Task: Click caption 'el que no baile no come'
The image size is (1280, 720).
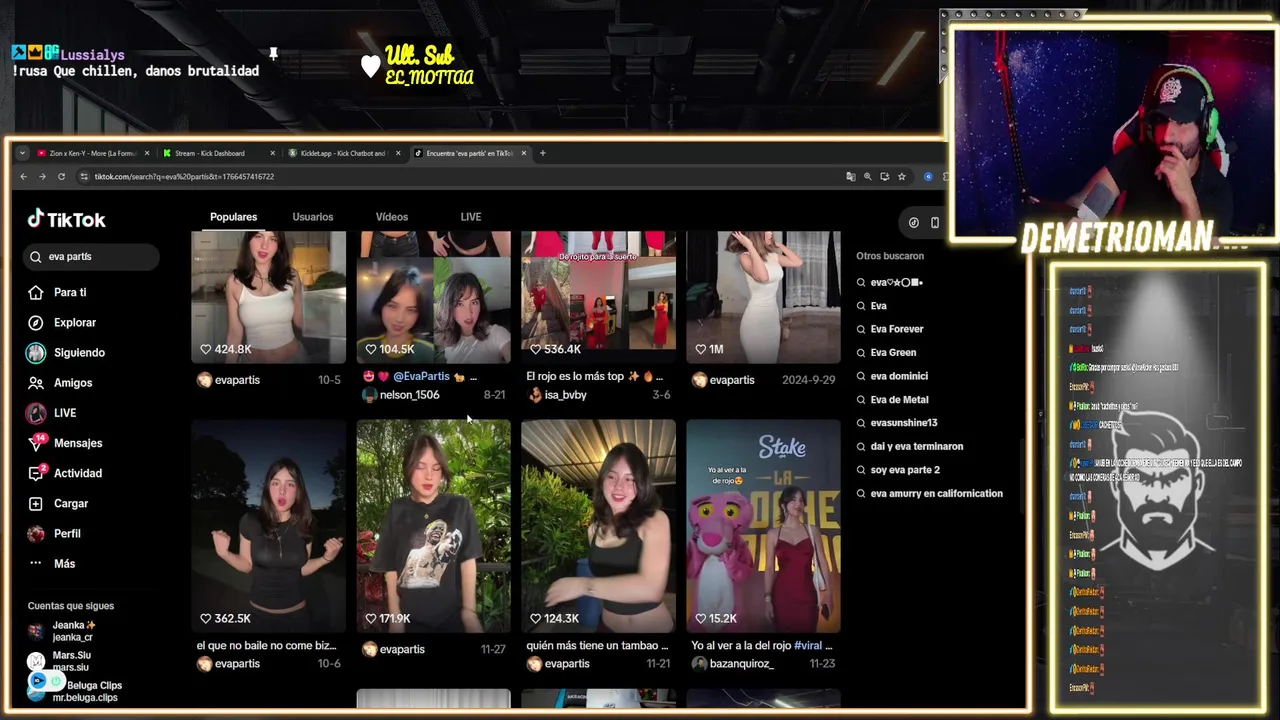Action: tap(266, 646)
